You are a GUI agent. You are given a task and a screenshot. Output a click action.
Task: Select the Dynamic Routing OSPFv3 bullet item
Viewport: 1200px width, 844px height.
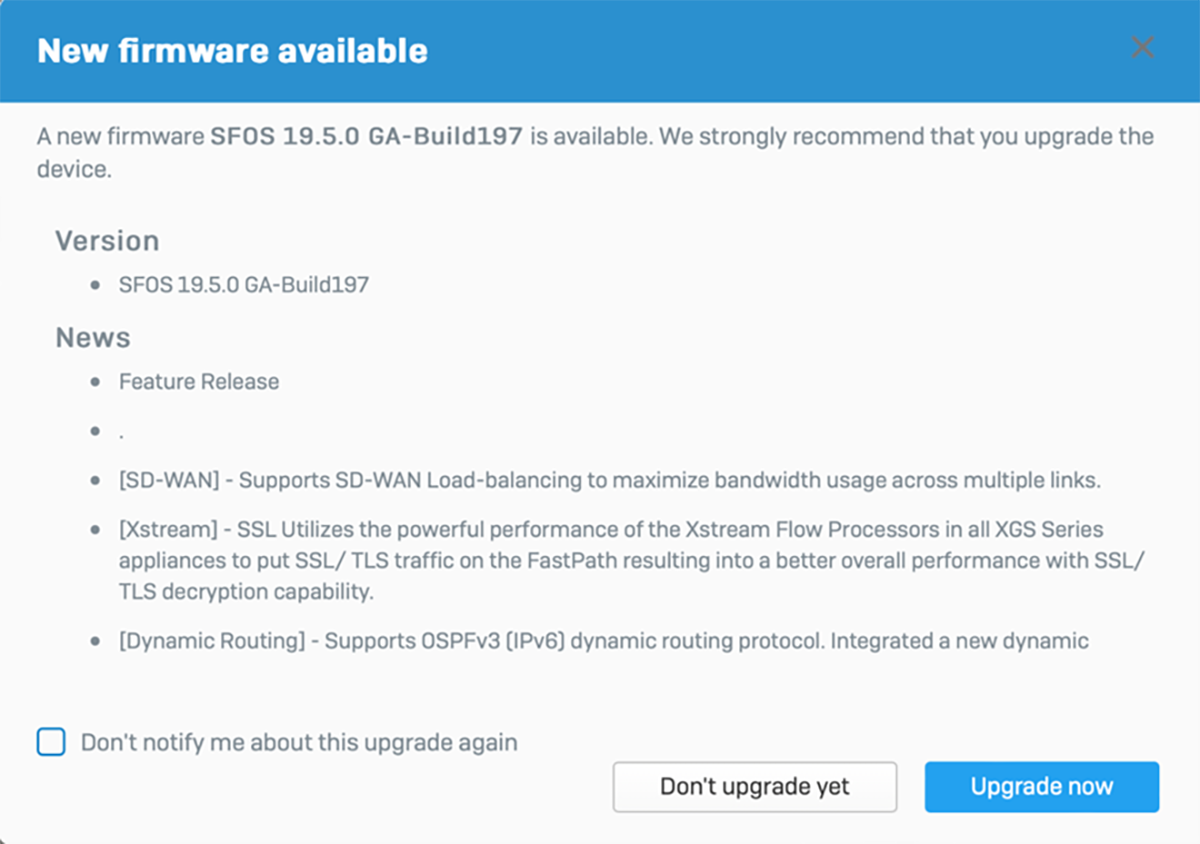click(x=604, y=641)
